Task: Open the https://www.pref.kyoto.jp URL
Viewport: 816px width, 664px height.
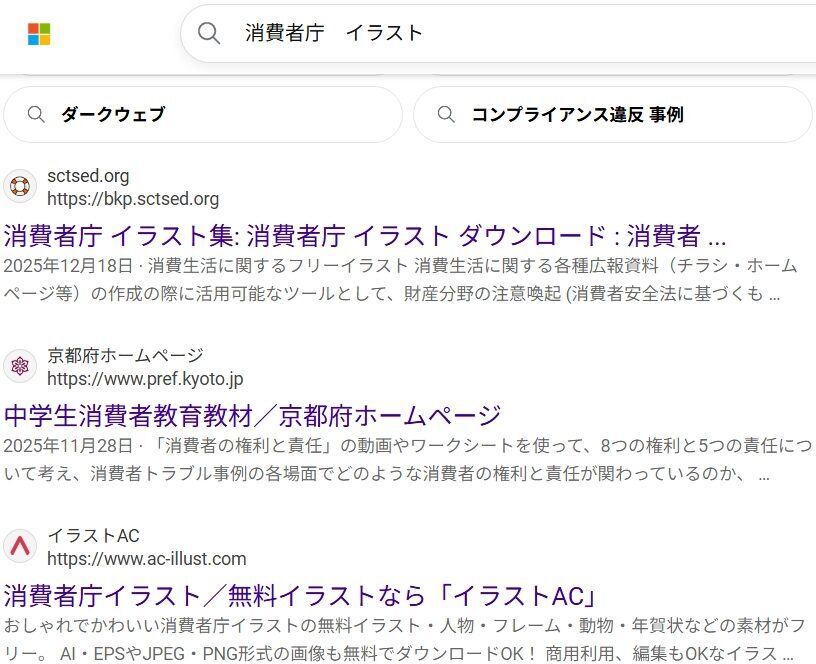Action: pyautogui.click(x=145, y=379)
